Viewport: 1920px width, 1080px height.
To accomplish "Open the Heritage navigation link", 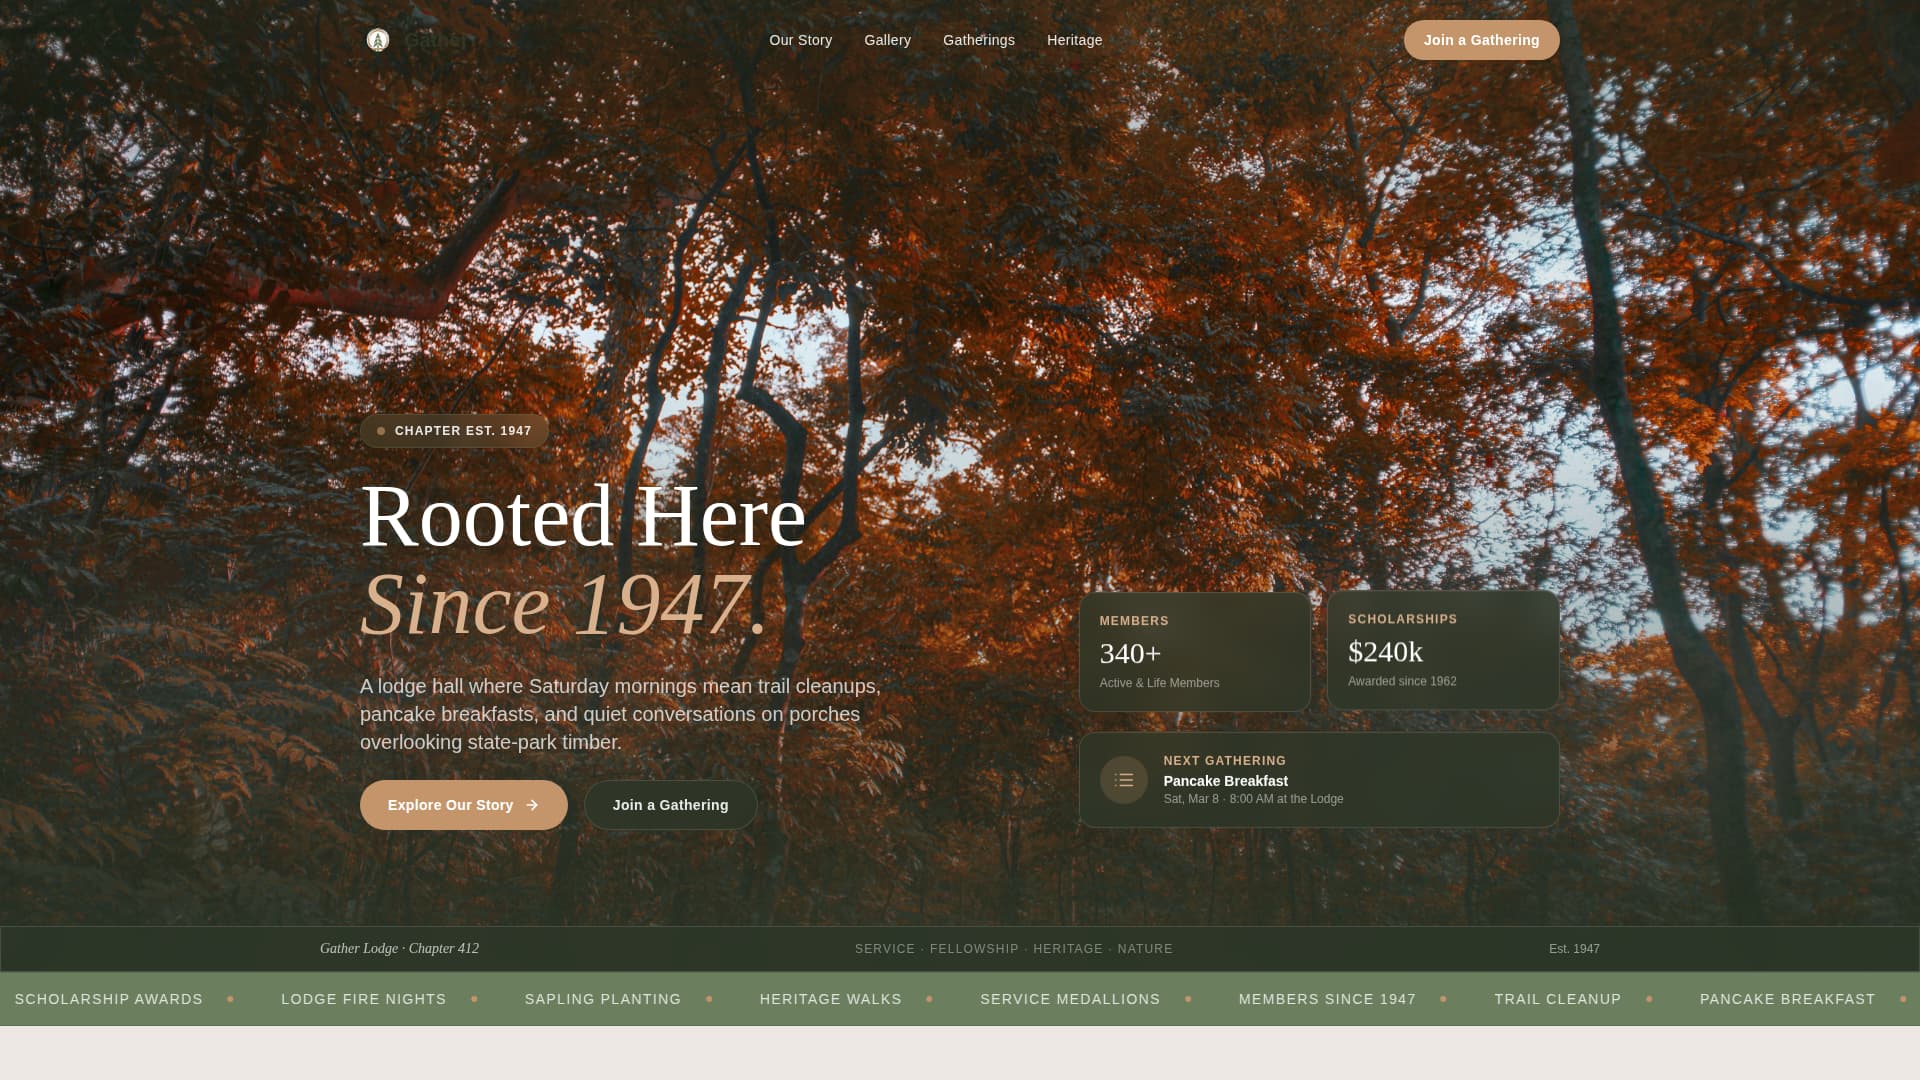I will point(1073,40).
